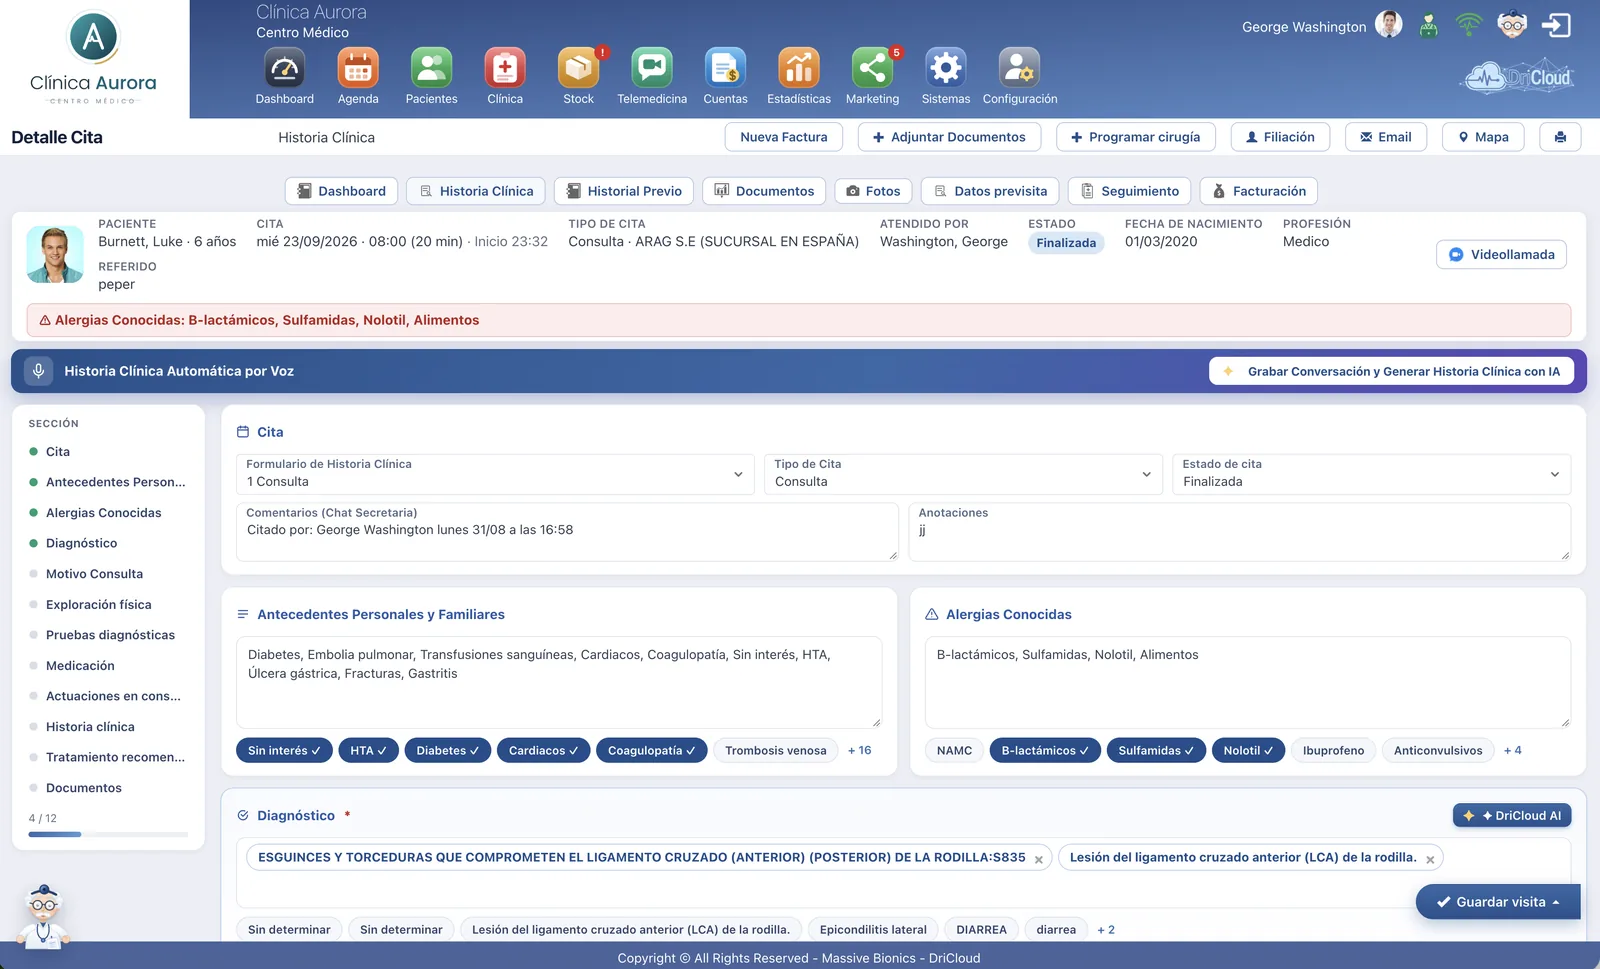Viewport: 1600px width, 969px height.
Task: Open the Telemedicina icon
Action: coord(652,68)
